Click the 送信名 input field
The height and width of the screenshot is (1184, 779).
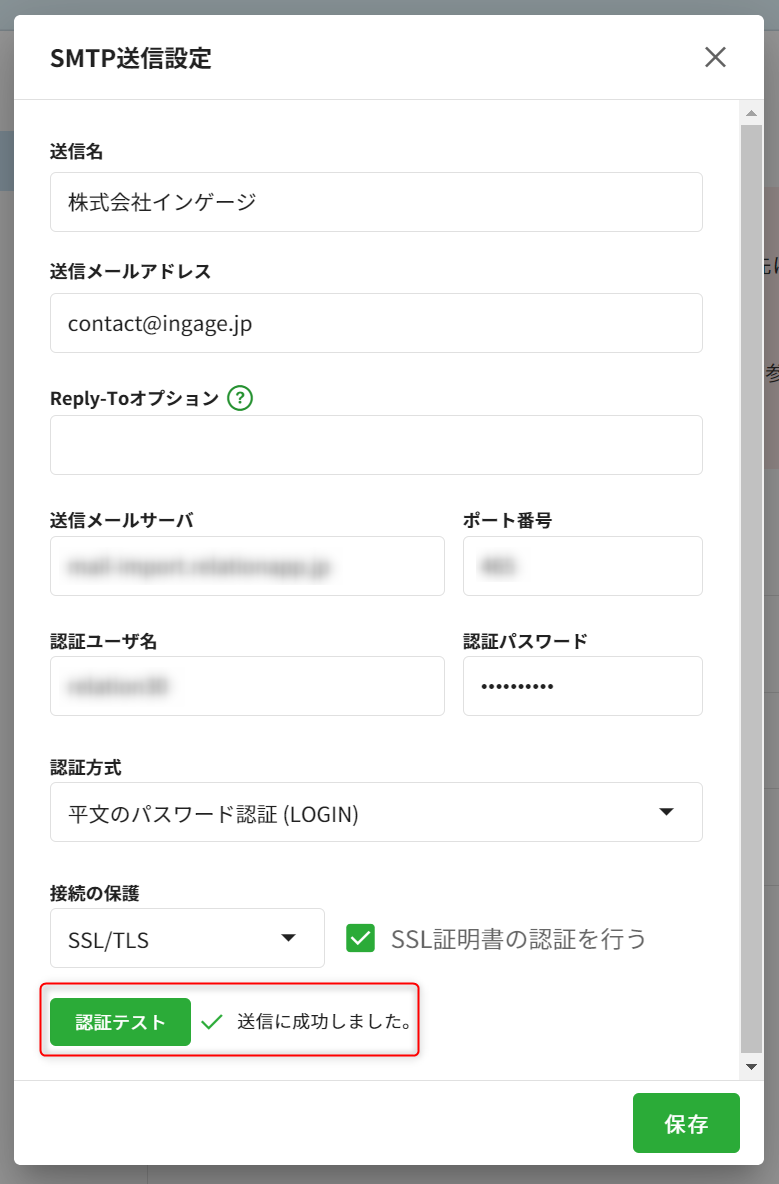point(375,202)
